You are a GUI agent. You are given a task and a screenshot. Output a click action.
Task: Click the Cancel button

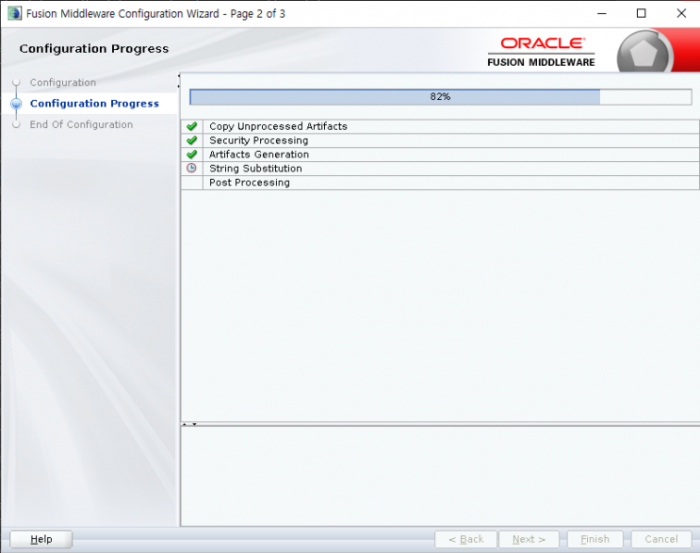[x=661, y=539]
